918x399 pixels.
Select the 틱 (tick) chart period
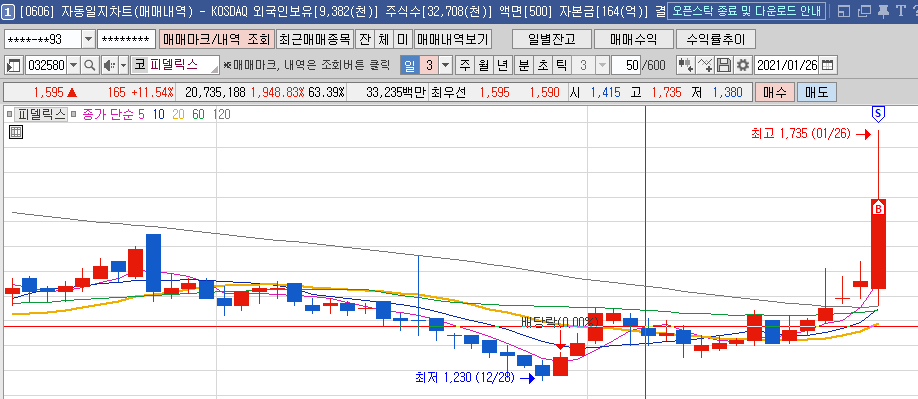pos(561,65)
